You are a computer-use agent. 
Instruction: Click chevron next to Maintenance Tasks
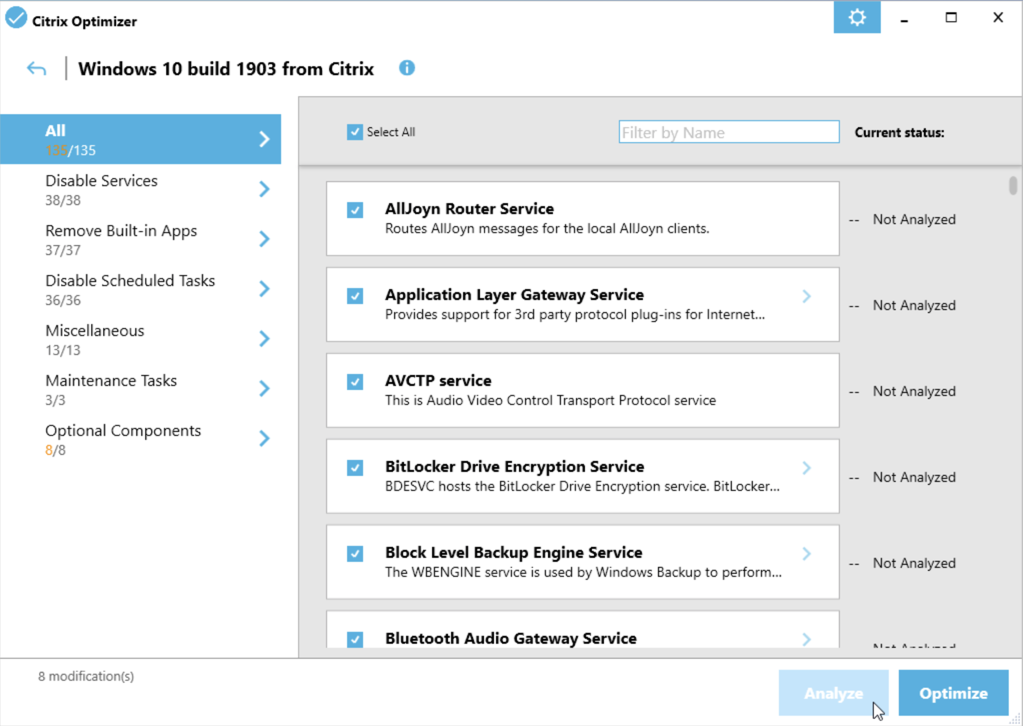(x=264, y=389)
